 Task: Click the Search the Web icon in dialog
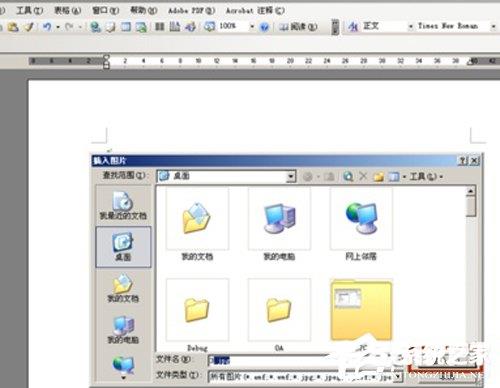(x=348, y=176)
